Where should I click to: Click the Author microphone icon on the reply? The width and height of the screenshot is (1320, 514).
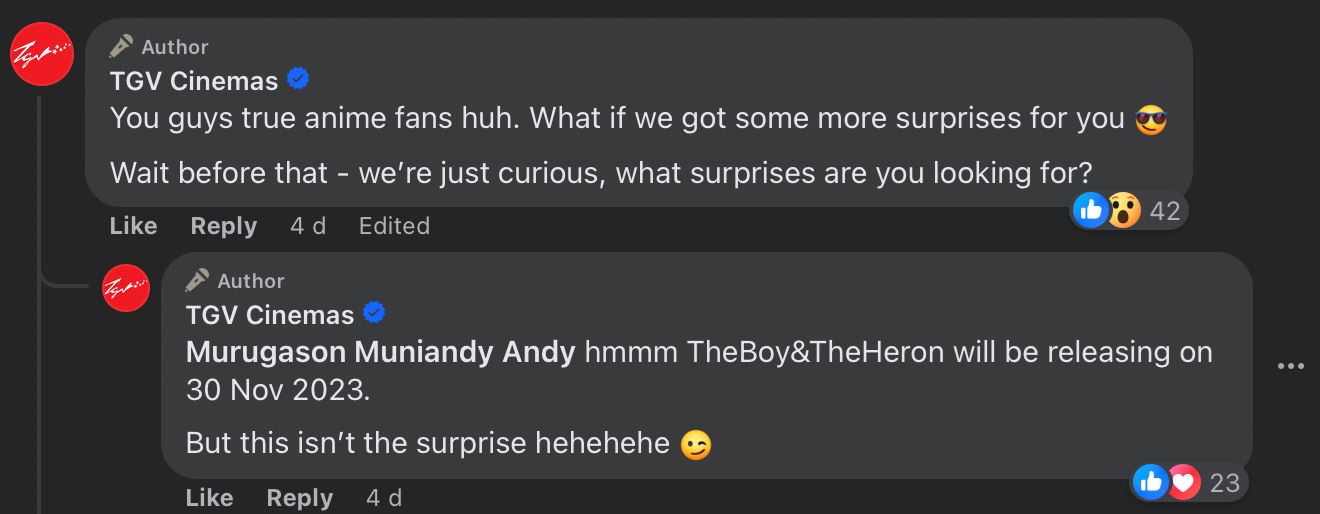pos(198,280)
